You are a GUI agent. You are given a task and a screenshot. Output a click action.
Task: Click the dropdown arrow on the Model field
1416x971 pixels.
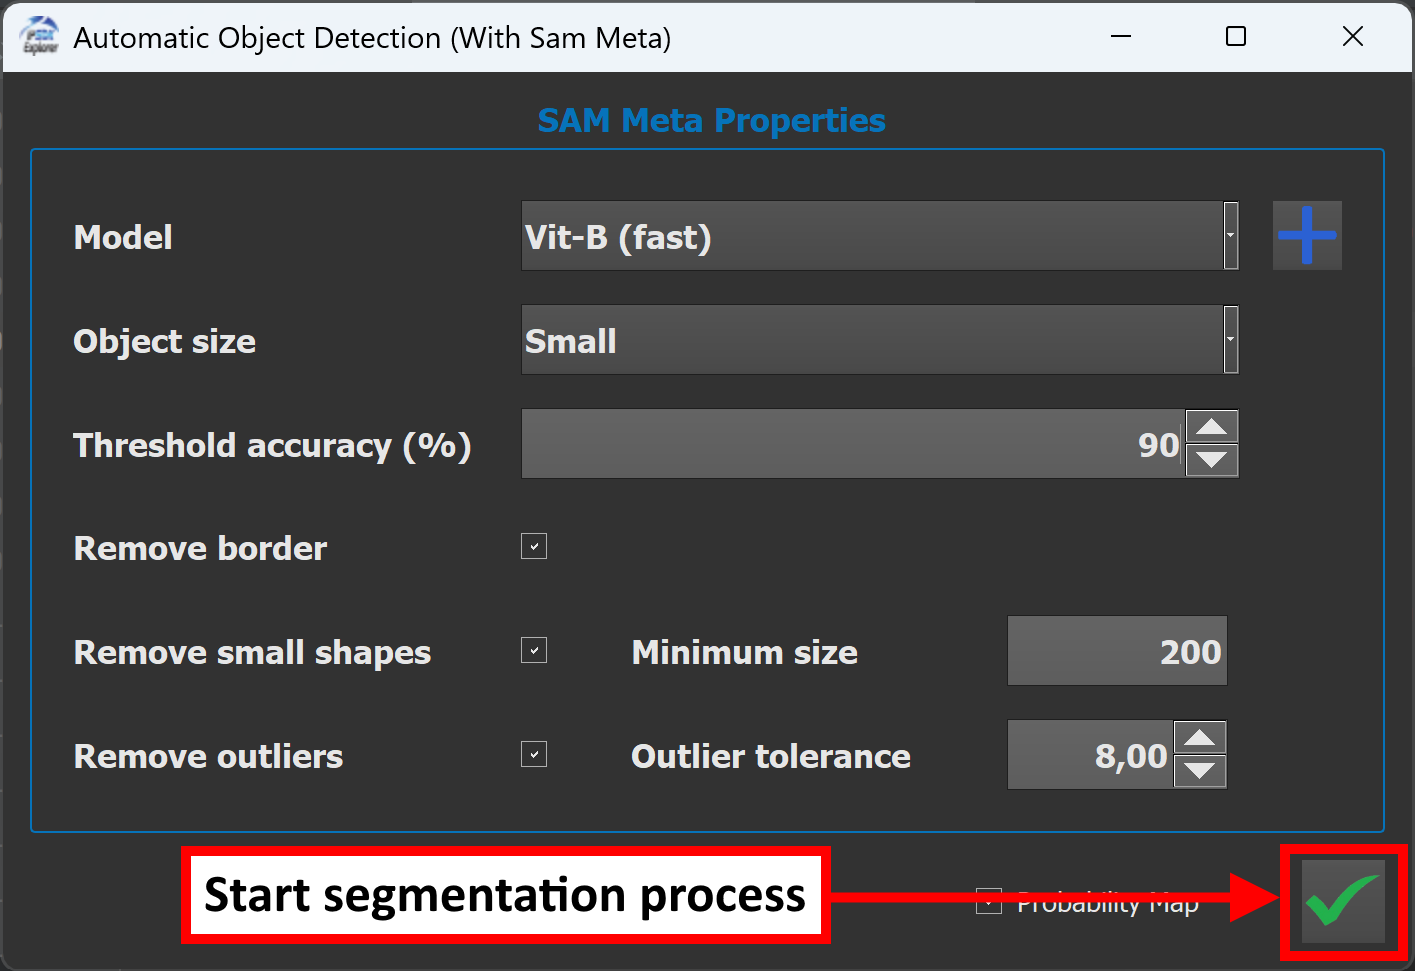coord(1230,236)
